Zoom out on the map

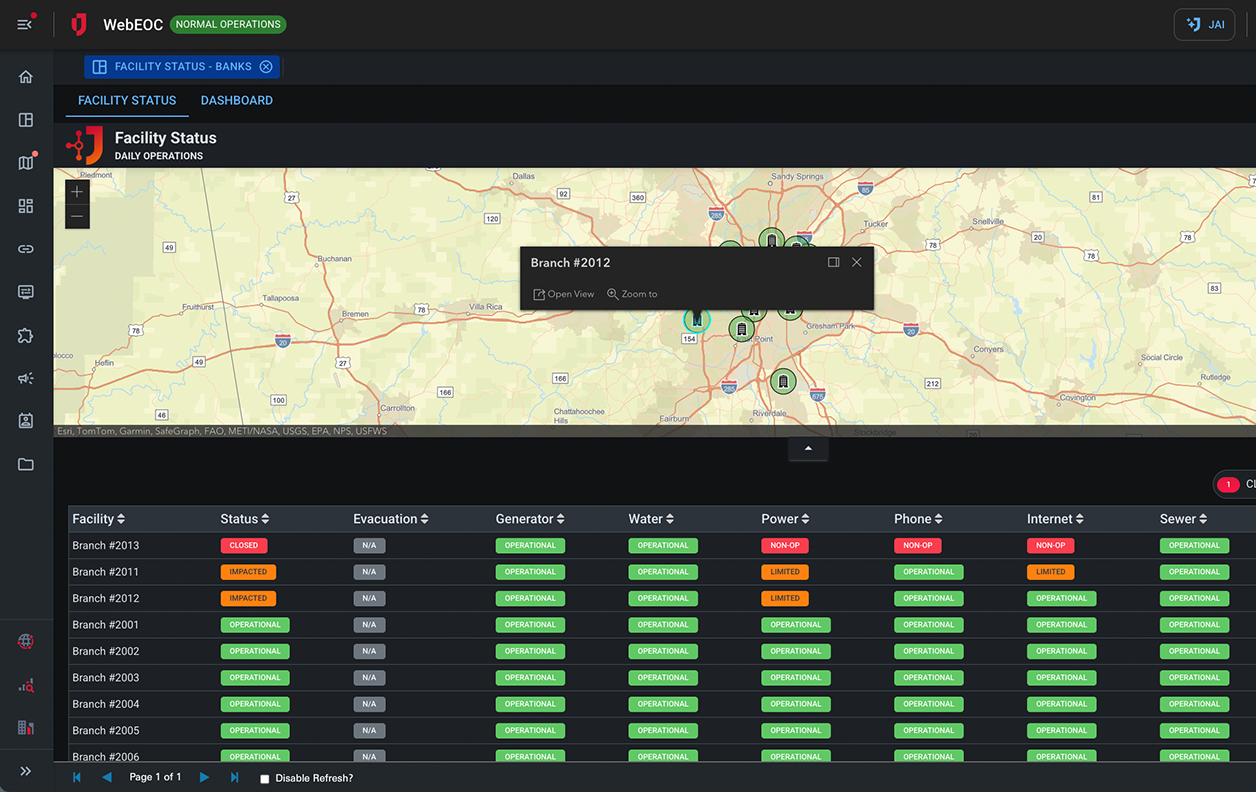click(77, 216)
